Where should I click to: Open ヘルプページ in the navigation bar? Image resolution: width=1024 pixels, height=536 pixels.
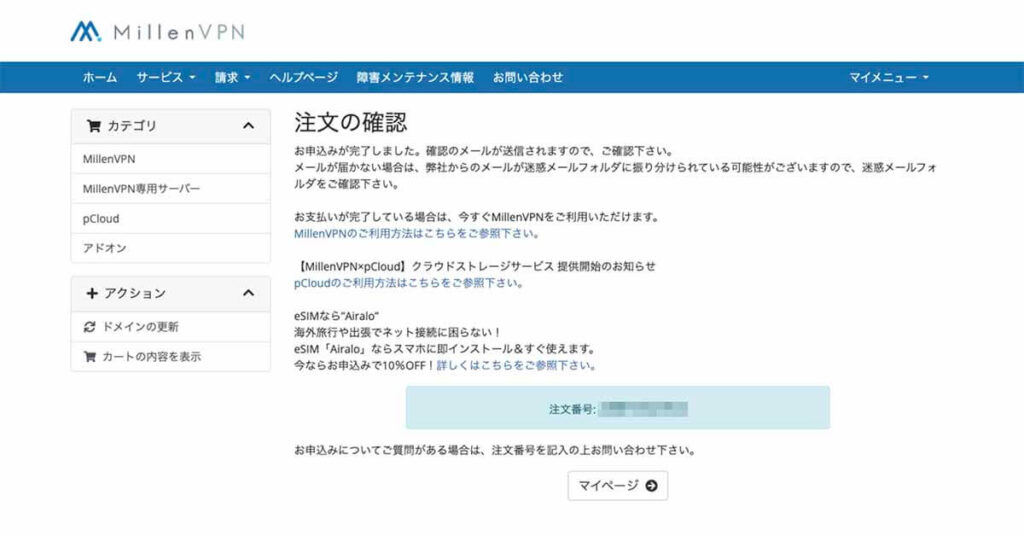(x=304, y=77)
